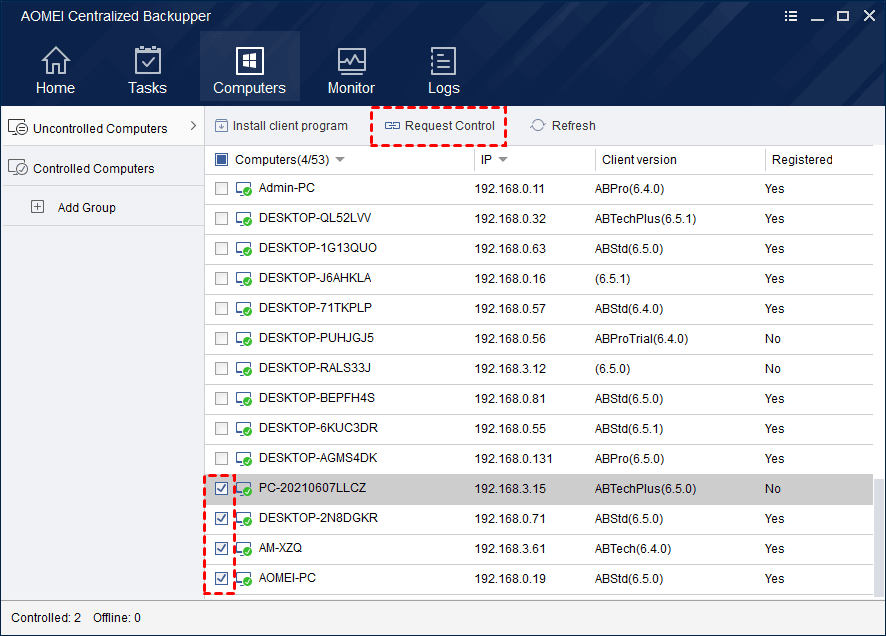The height and width of the screenshot is (636, 886).
Task: Click the Install client program button
Action: [281, 125]
